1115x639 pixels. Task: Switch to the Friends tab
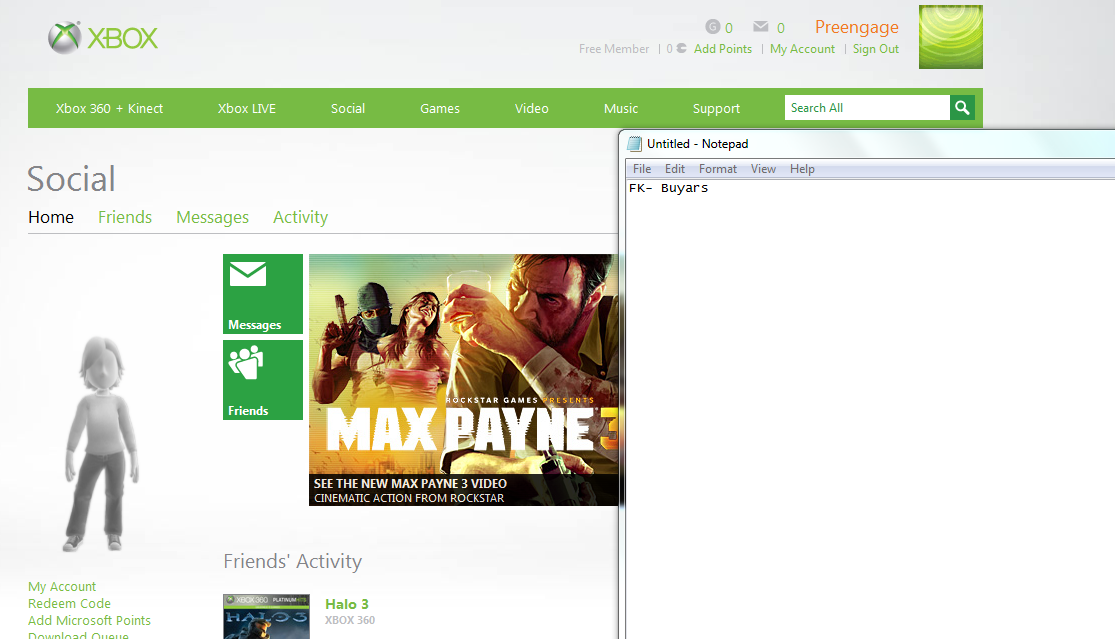pyautogui.click(x=125, y=218)
